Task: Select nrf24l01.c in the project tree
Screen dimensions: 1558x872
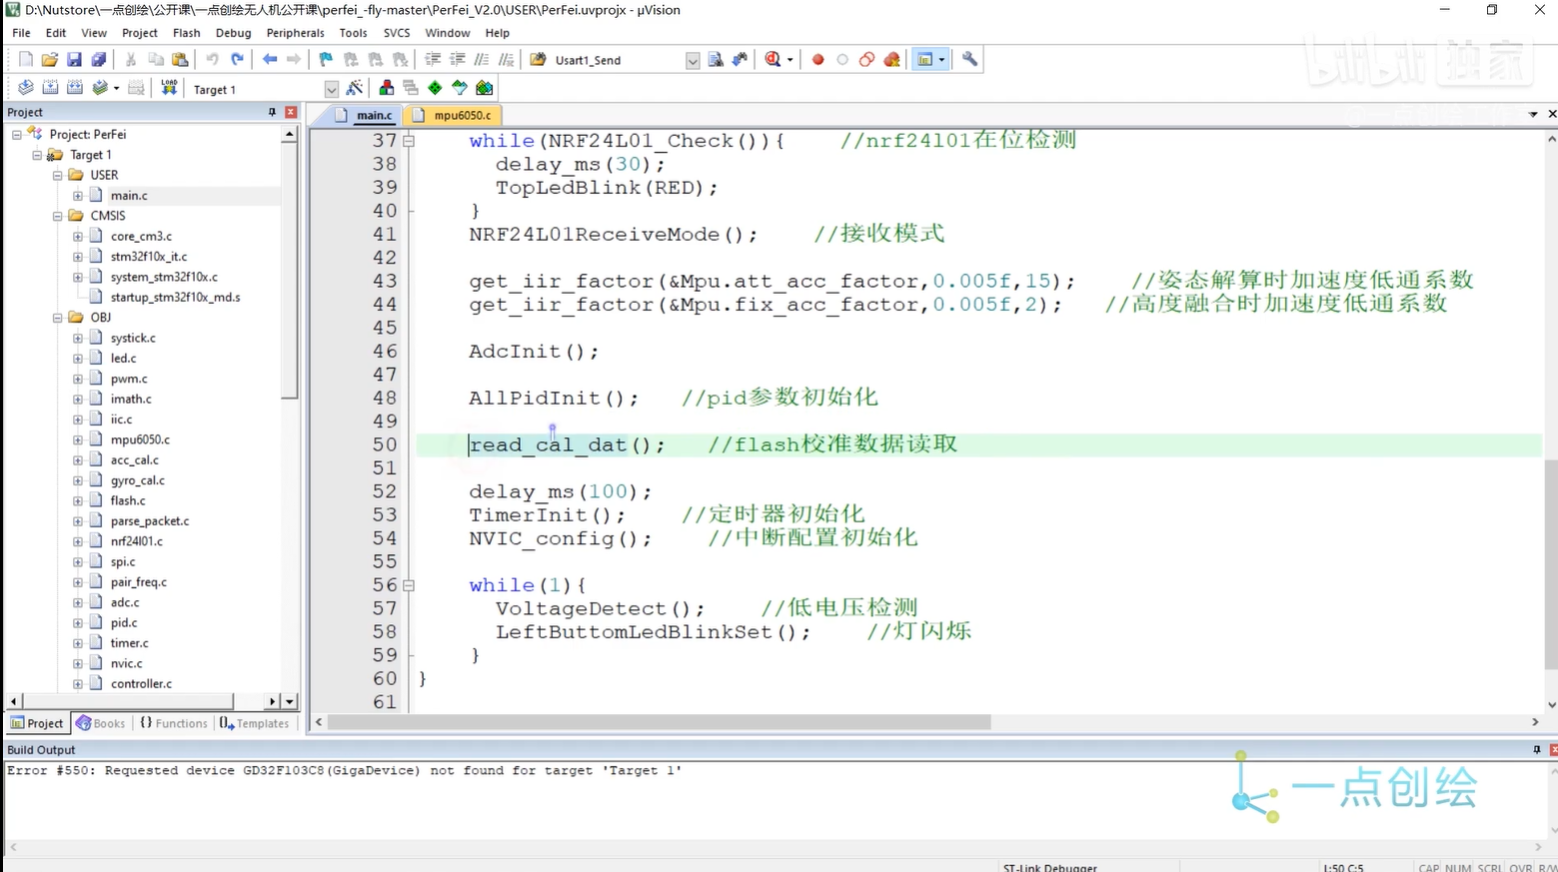Action: coord(136,541)
